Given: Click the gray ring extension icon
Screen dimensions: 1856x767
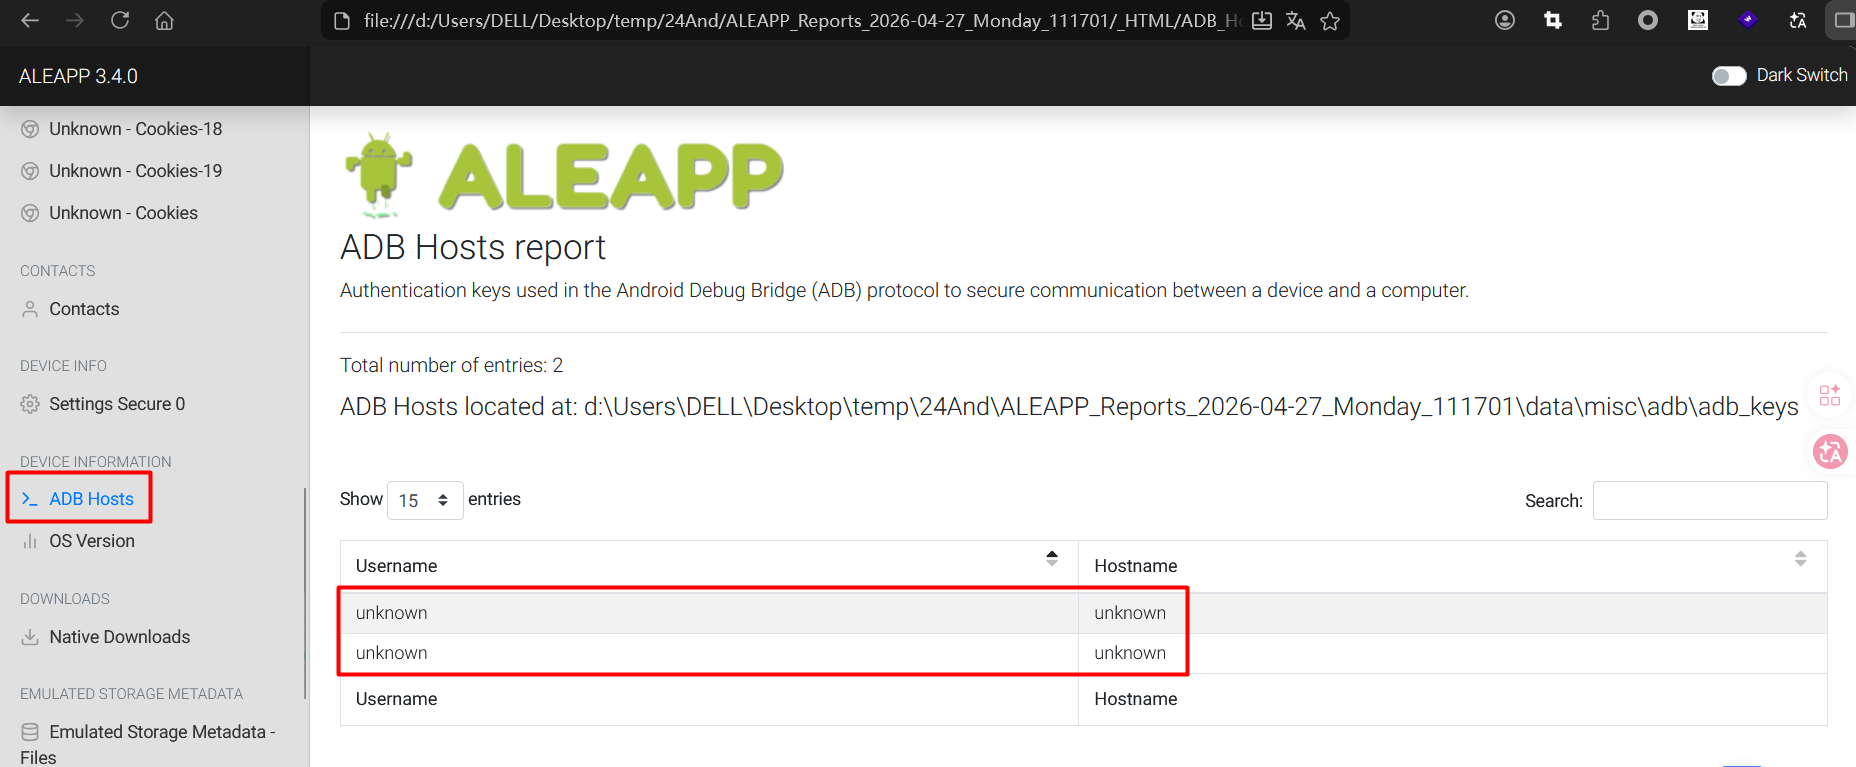Looking at the screenshot, I should [1648, 20].
